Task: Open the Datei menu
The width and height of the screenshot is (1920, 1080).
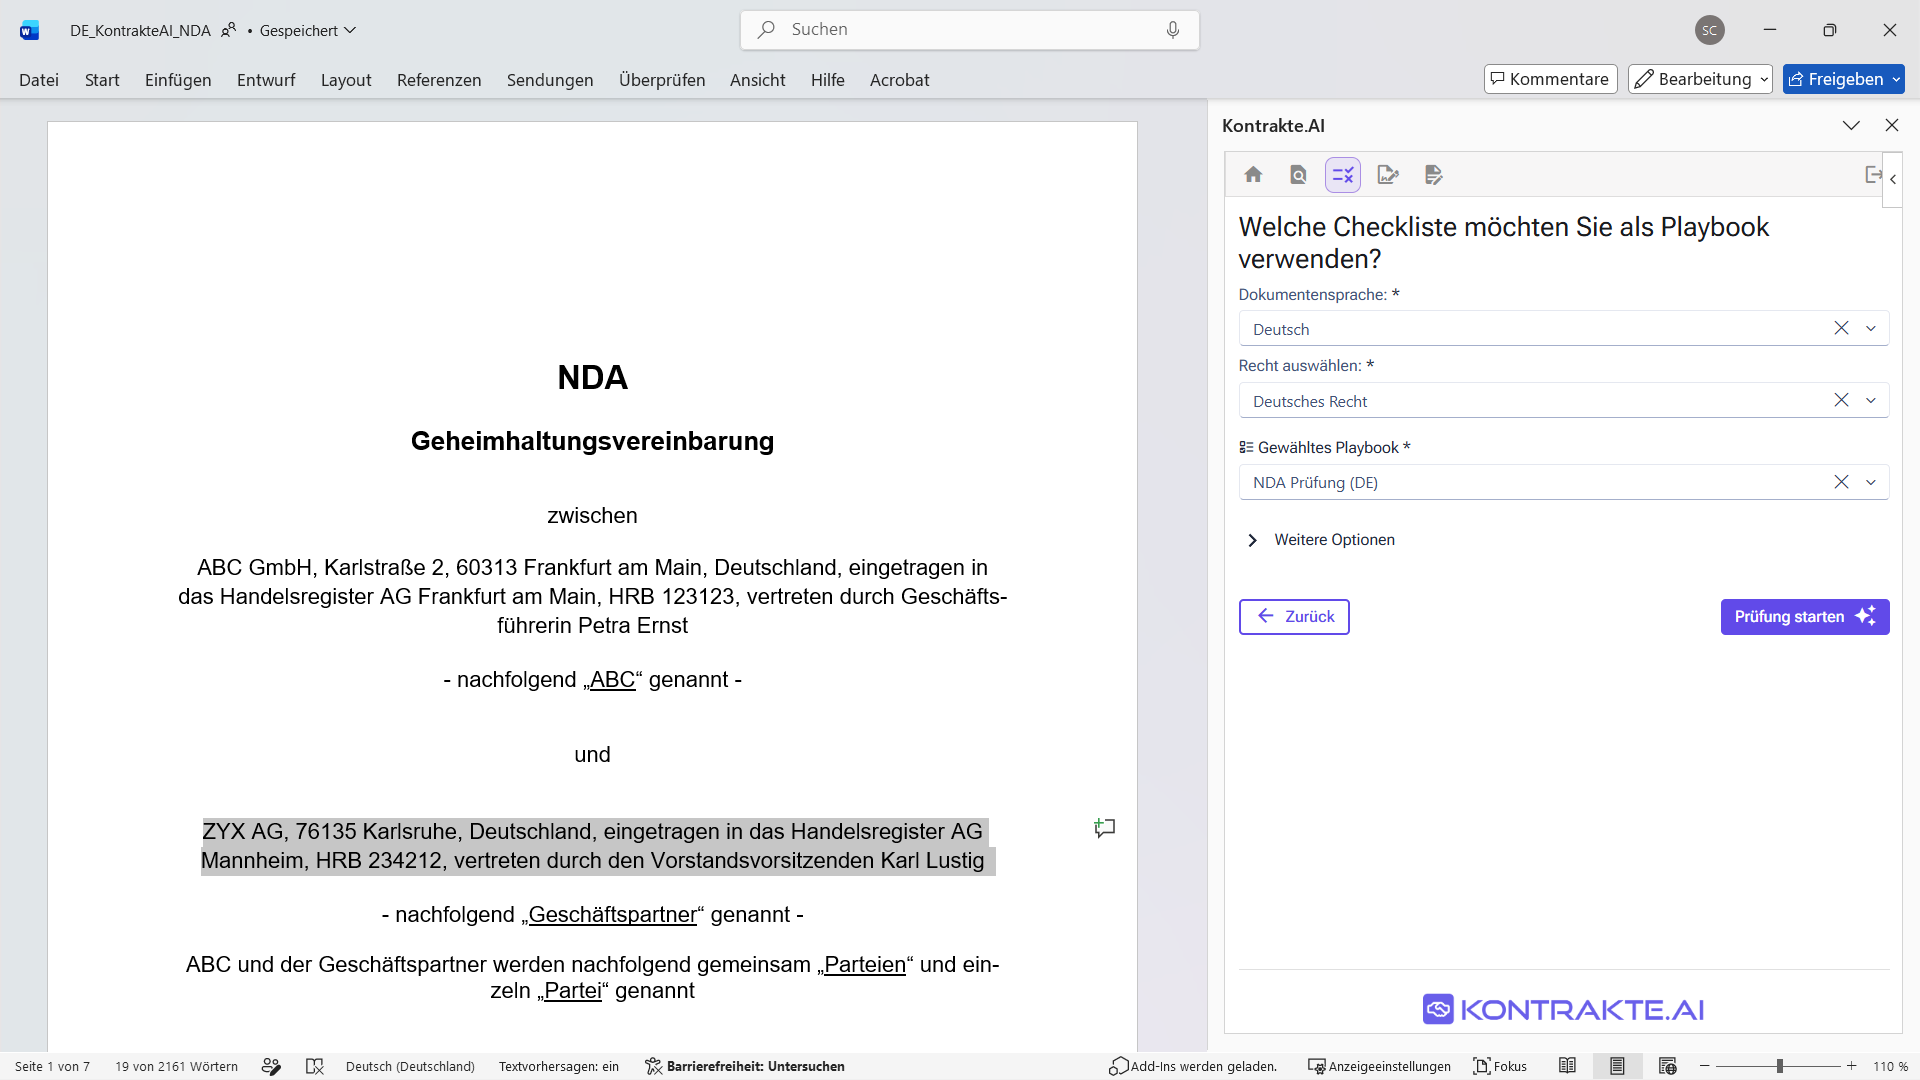Action: (39, 80)
